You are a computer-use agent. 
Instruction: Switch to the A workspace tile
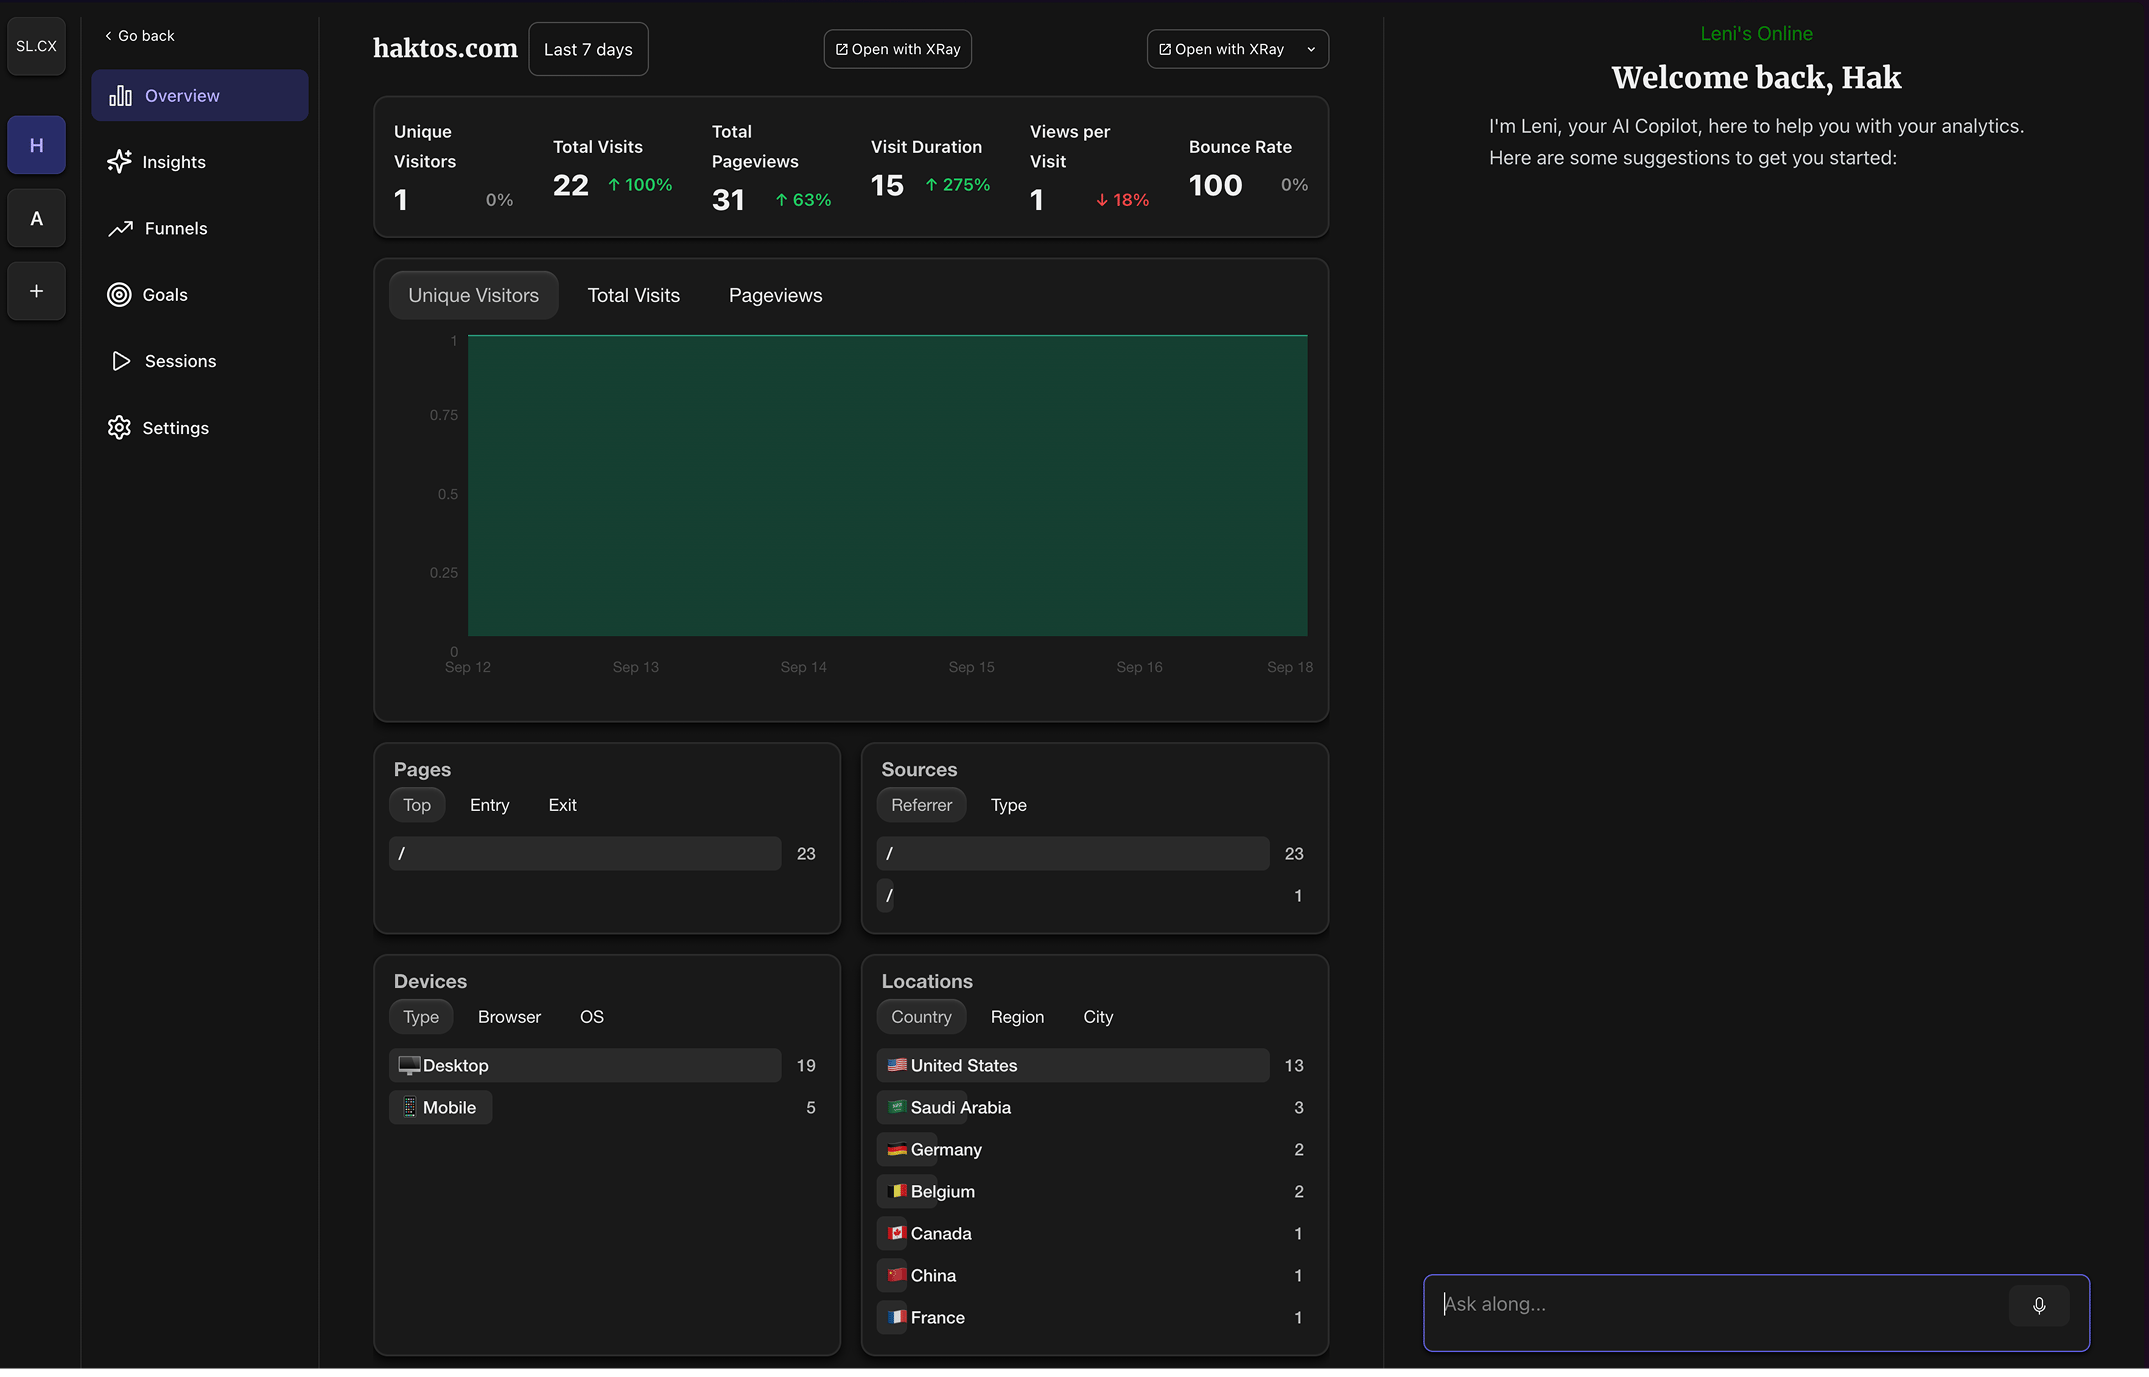[x=37, y=218]
